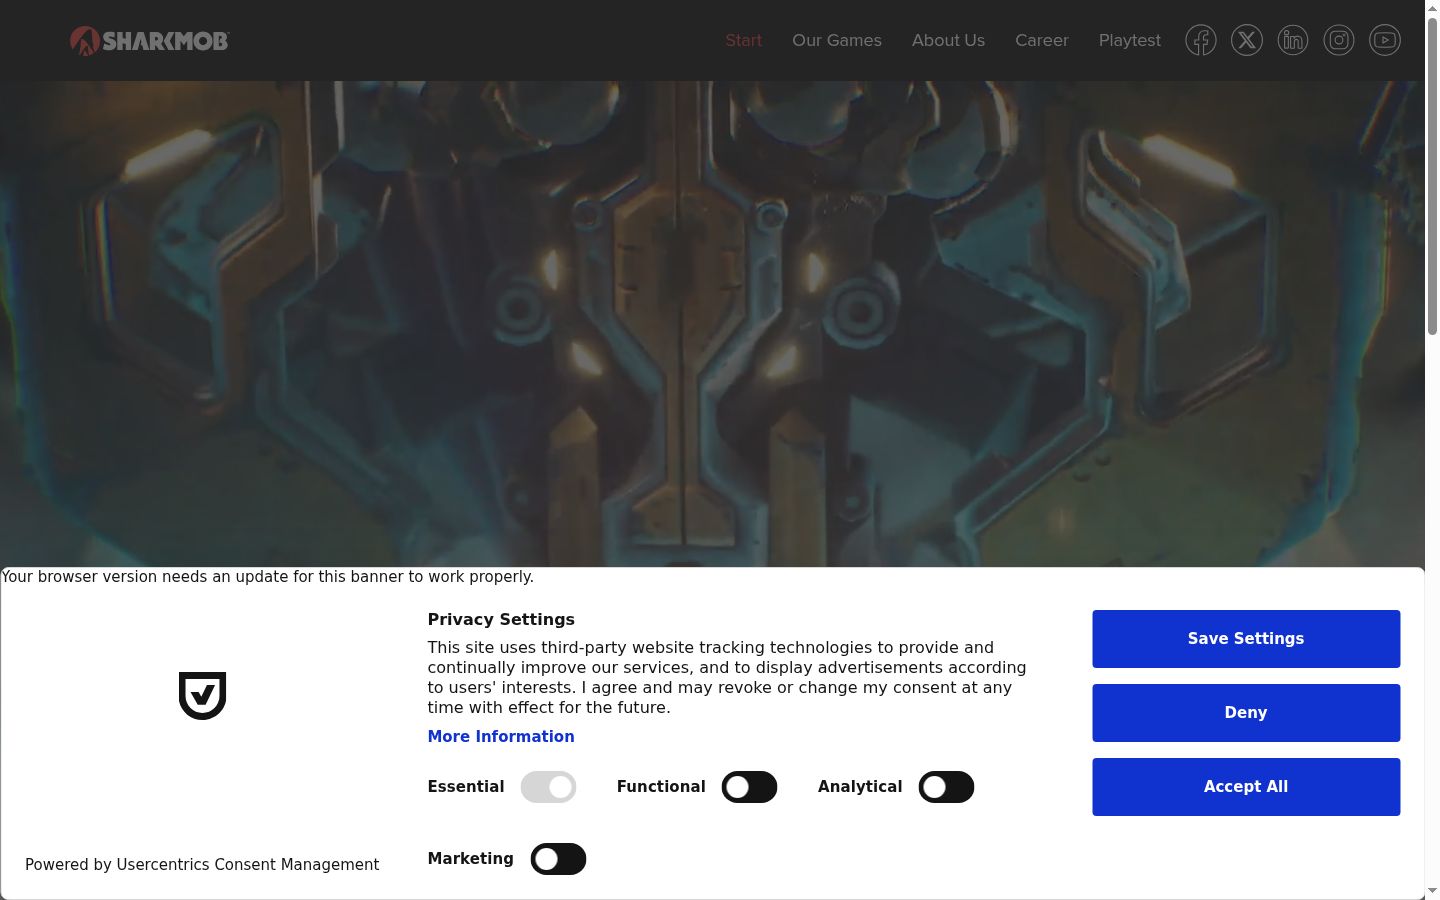Screen dimensions: 1440x900
Task: Click the 'Marketing' category label
Action: point(471,859)
